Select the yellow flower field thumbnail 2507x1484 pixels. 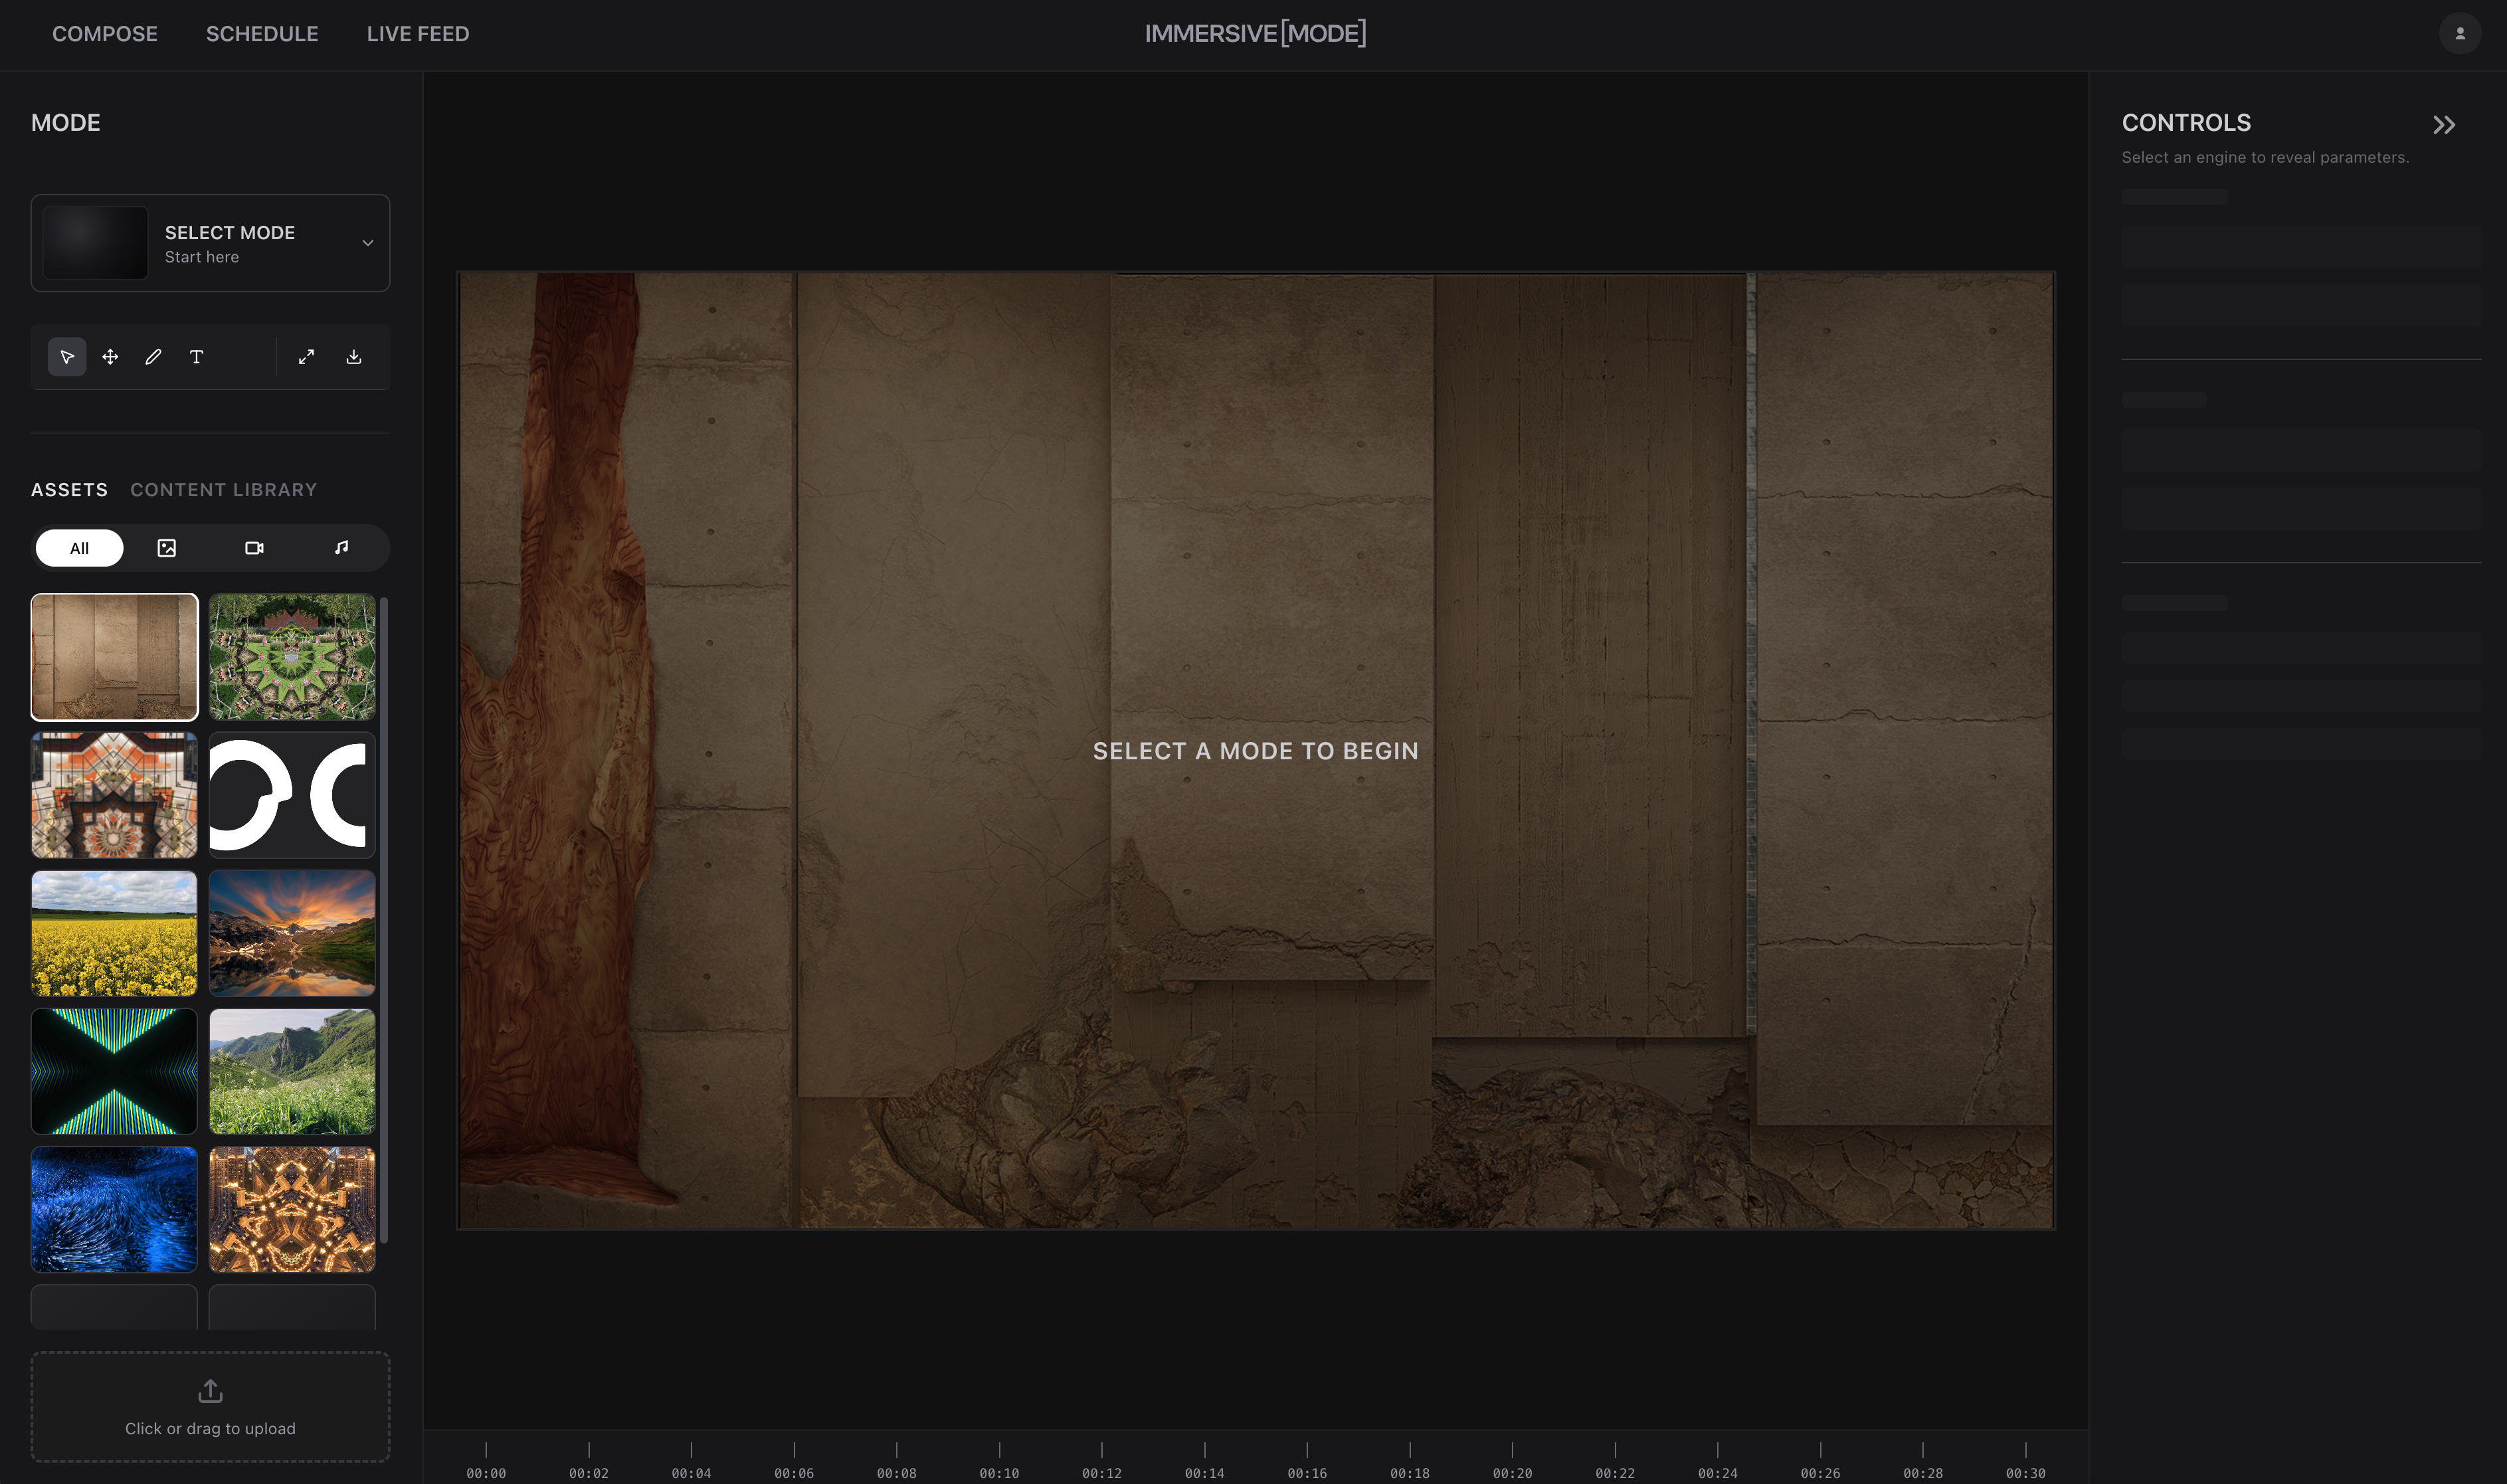[x=114, y=933]
